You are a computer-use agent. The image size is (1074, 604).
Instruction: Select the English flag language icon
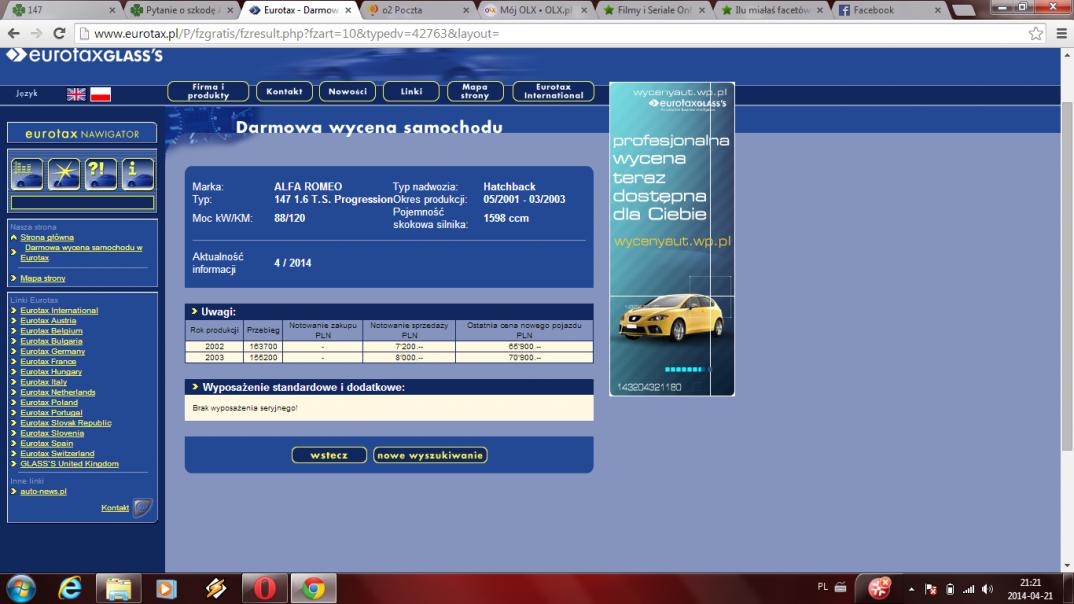[x=76, y=94]
